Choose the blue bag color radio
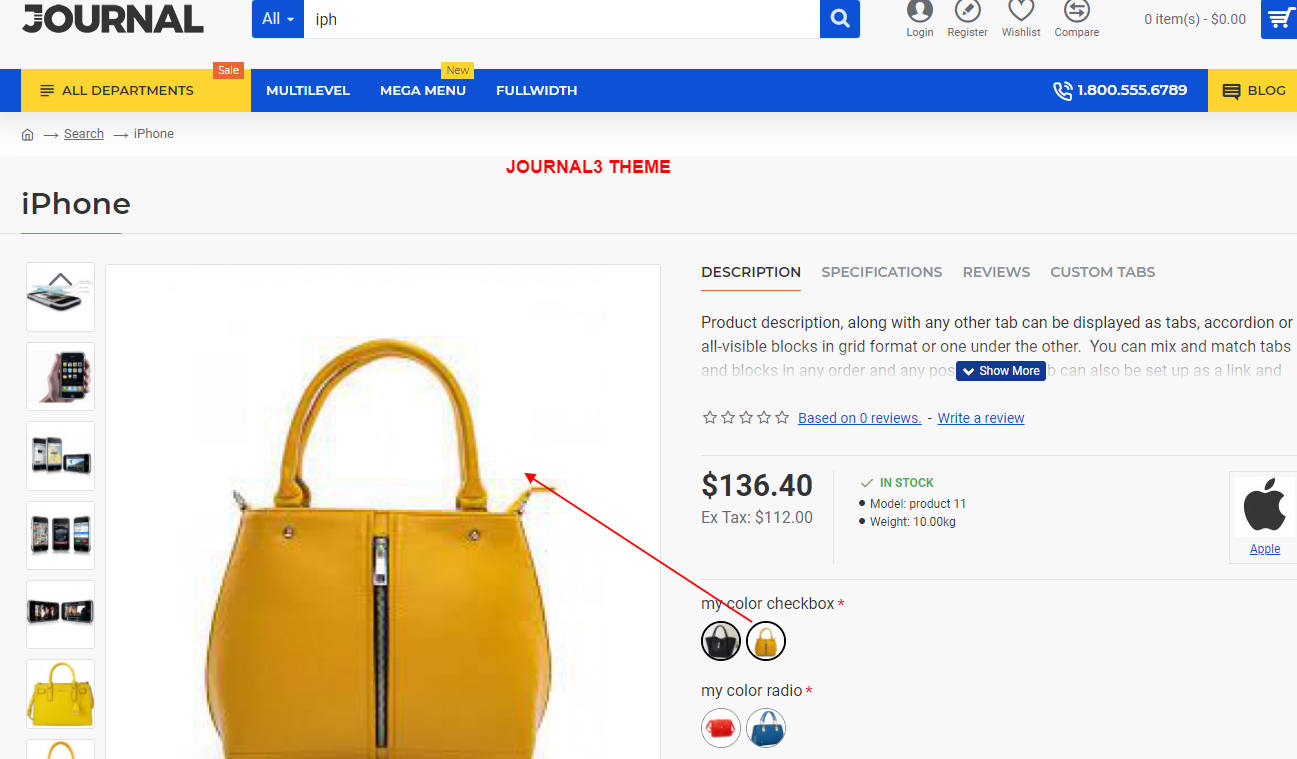1297x759 pixels. coord(766,728)
